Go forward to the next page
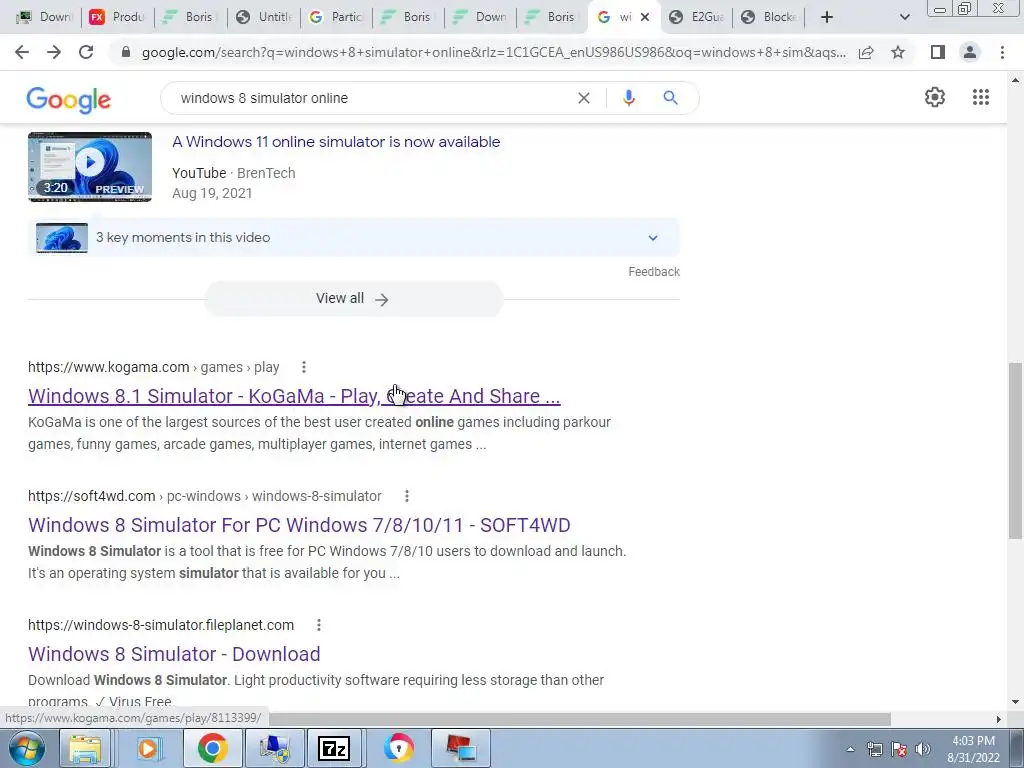 [54, 52]
